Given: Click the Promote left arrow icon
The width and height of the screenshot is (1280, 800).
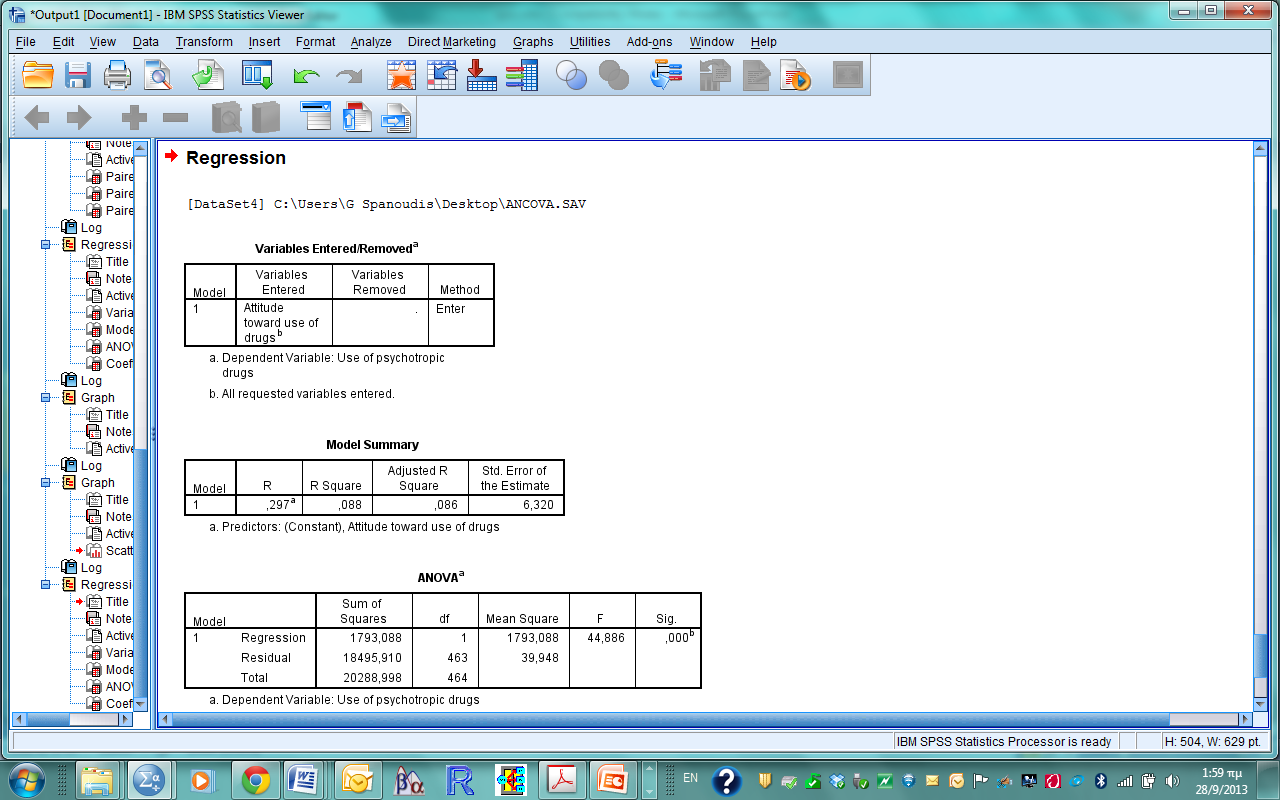Looking at the screenshot, I should tap(37, 118).
